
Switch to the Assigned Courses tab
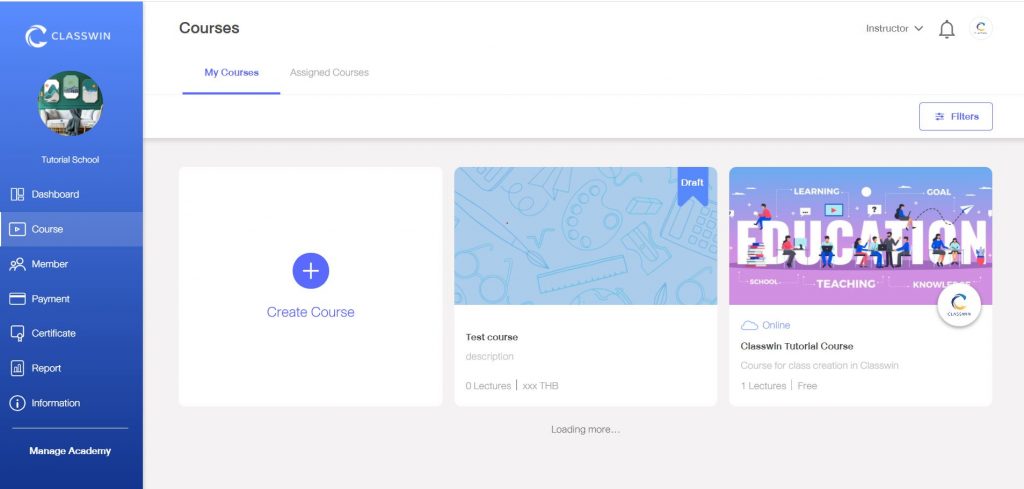[329, 73]
